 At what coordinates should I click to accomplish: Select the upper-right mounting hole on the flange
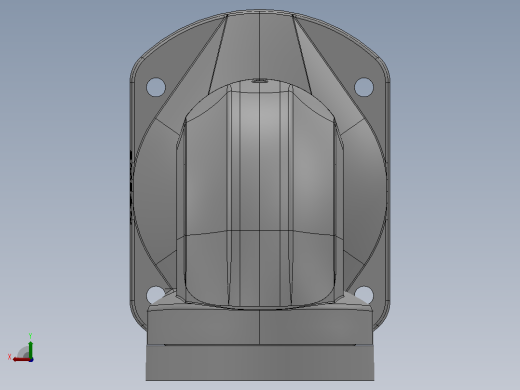point(364,87)
